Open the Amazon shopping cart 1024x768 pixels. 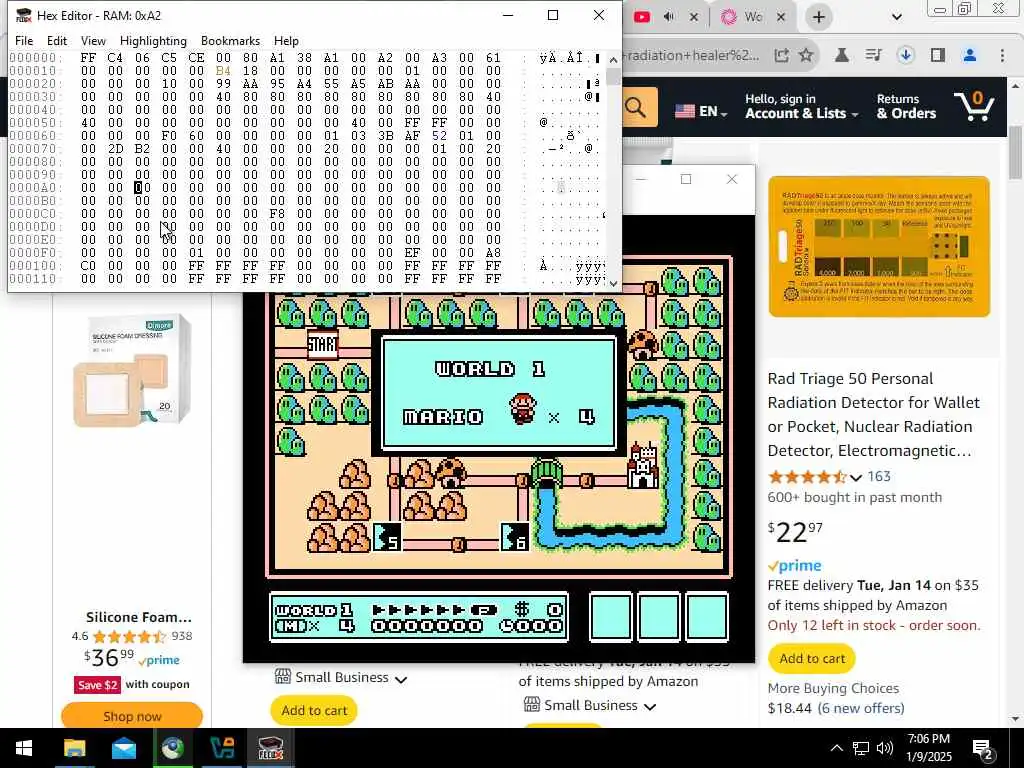pyautogui.click(x=973, y=106)
